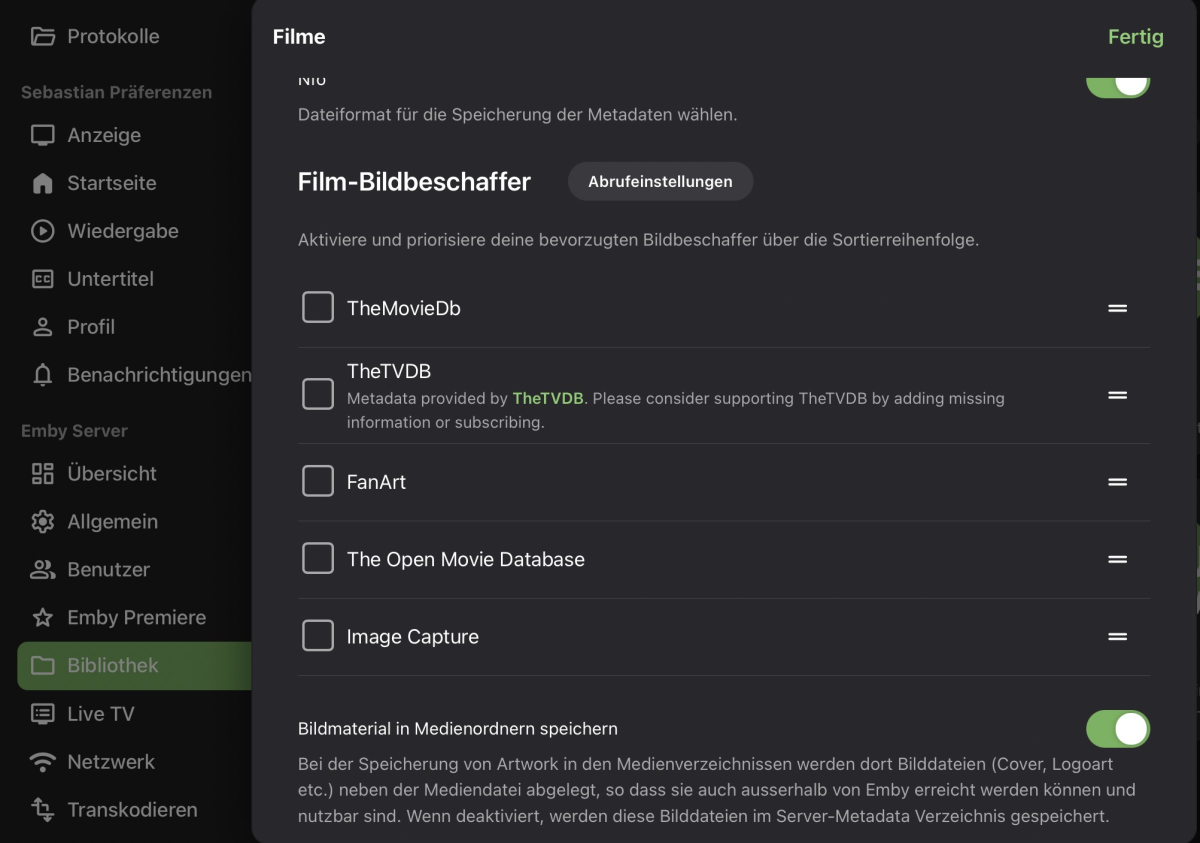The image size is (1200, 843).
Task: Turn off the Nfo metadata toggle
Action: pyautogui.click(x=1118, y=82)
